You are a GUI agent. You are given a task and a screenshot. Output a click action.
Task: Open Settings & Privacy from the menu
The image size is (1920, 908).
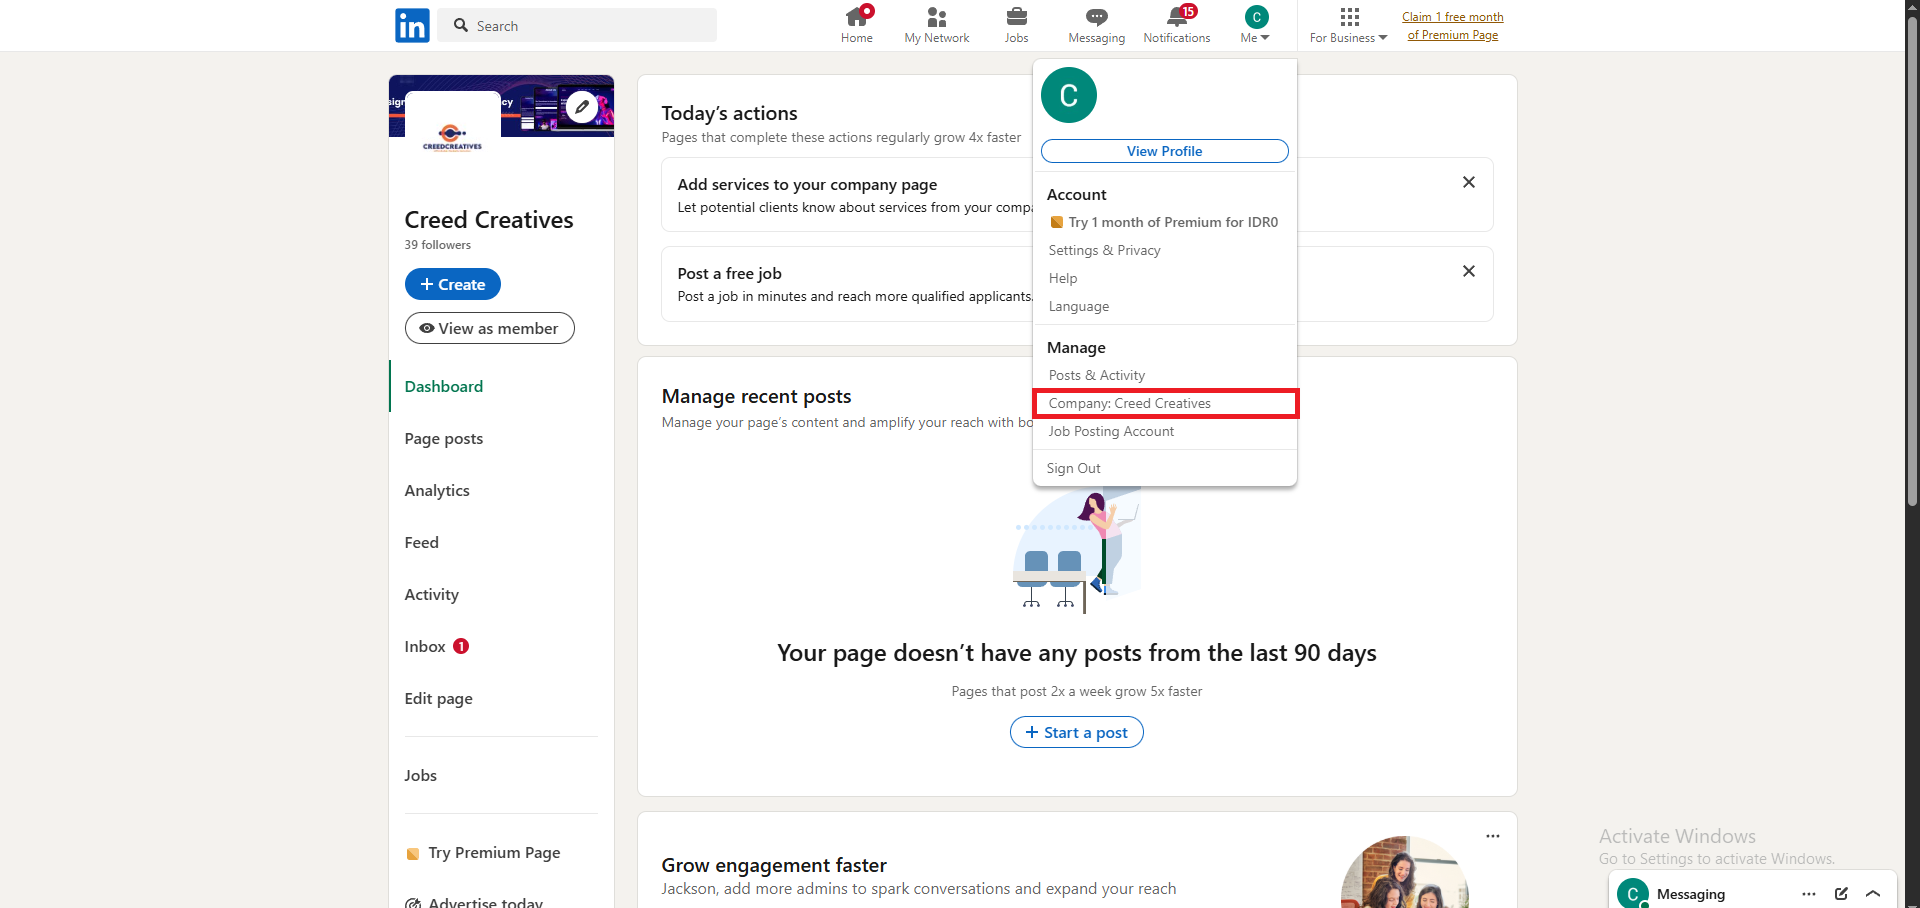click(1104, 250)
